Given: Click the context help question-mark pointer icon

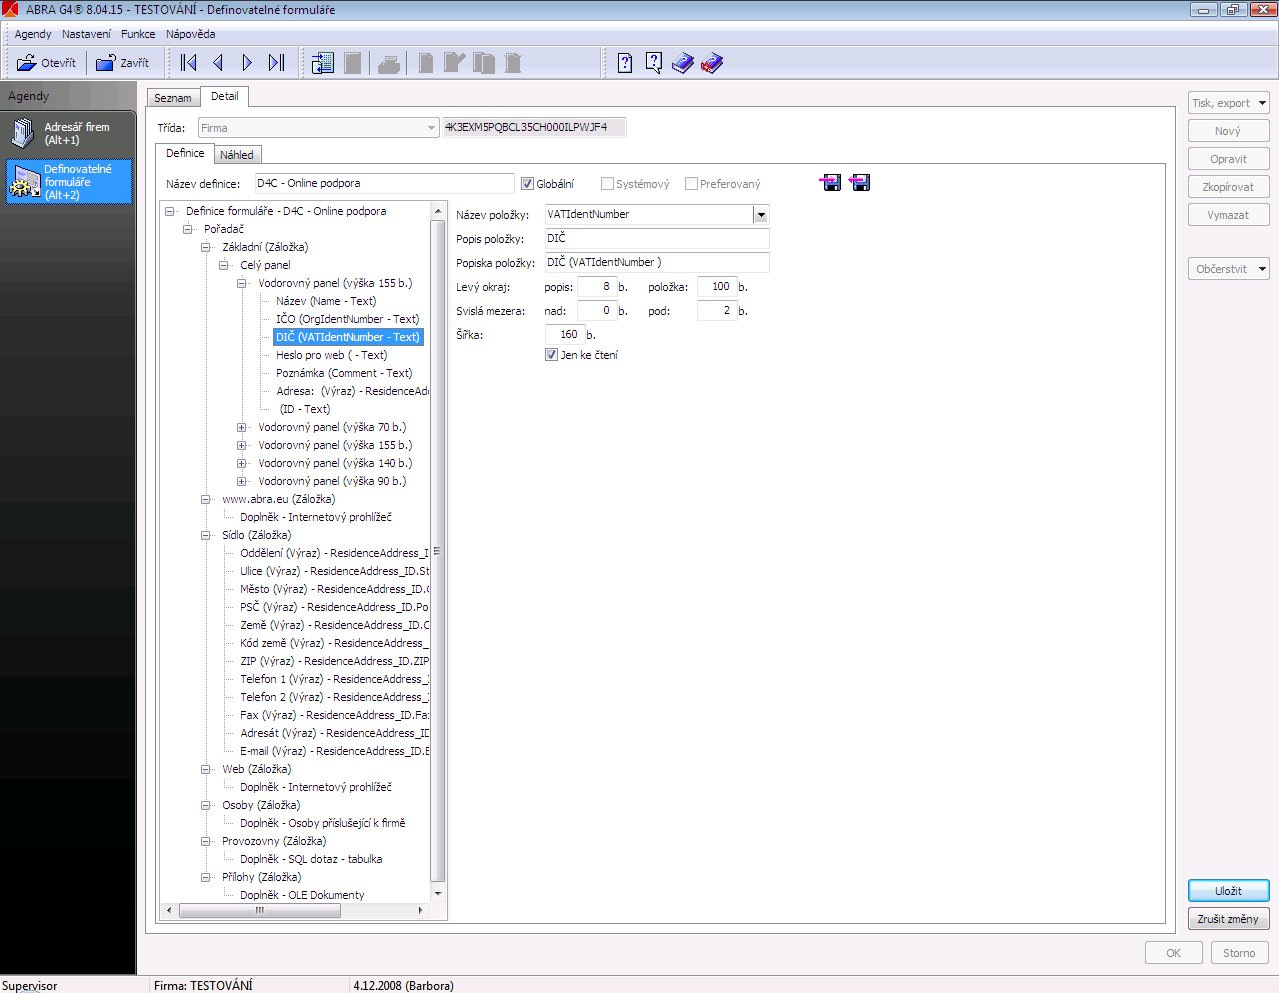Looking at the screenshot, I should coord(654,63).
